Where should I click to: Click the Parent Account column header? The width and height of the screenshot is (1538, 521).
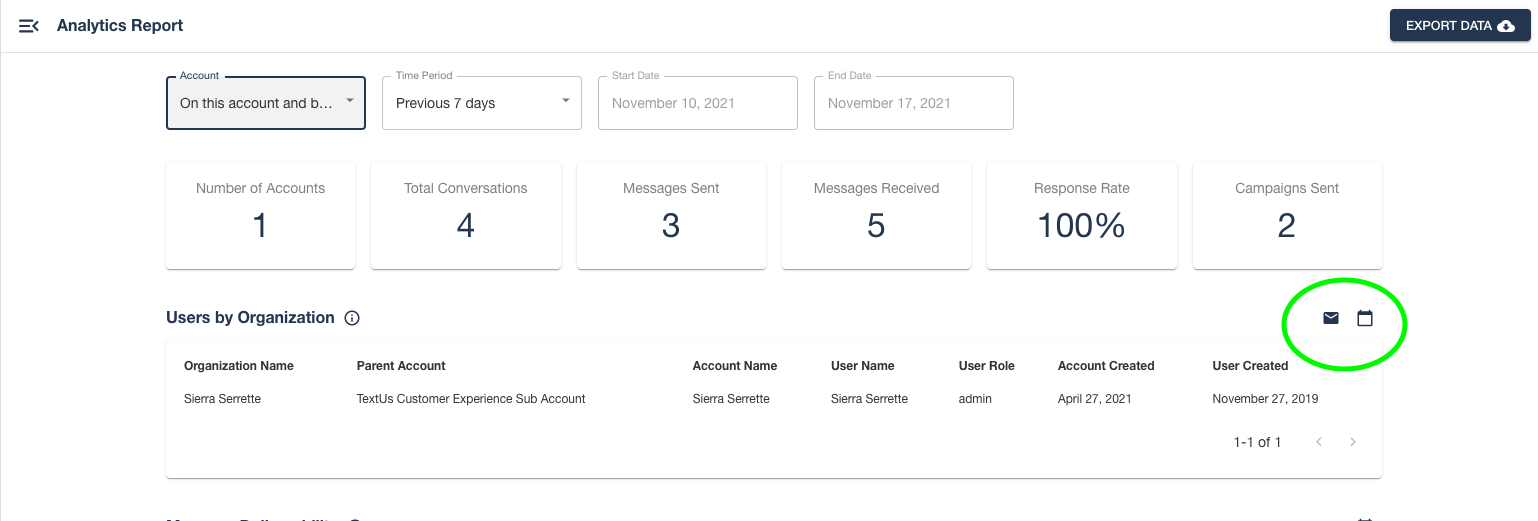tap(401, 366)
